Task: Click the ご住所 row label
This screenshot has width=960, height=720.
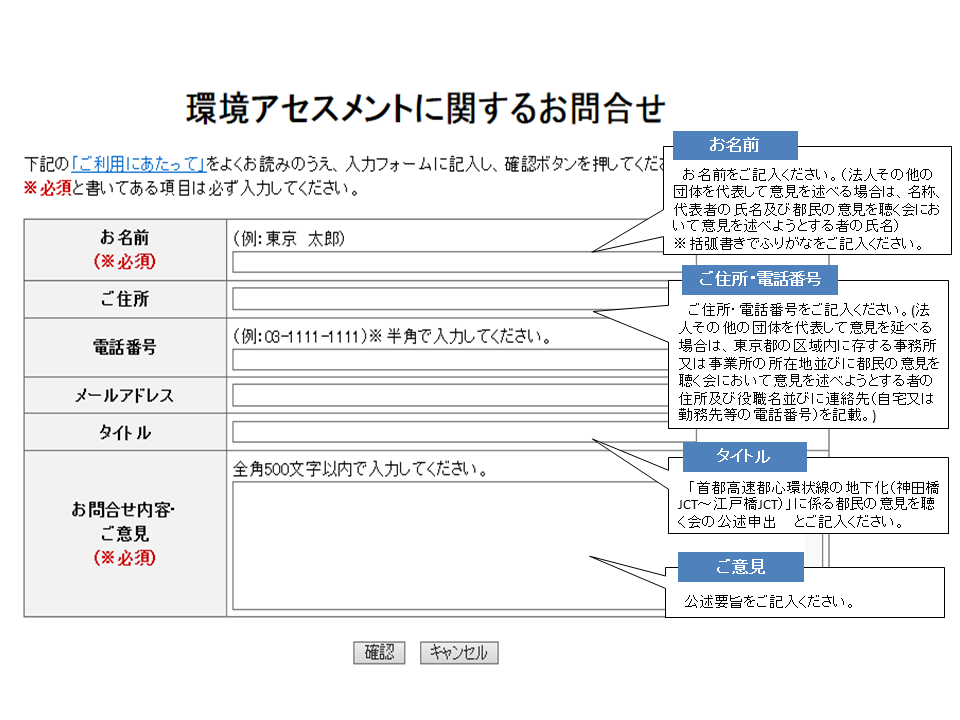Action: tap(125, 299)
